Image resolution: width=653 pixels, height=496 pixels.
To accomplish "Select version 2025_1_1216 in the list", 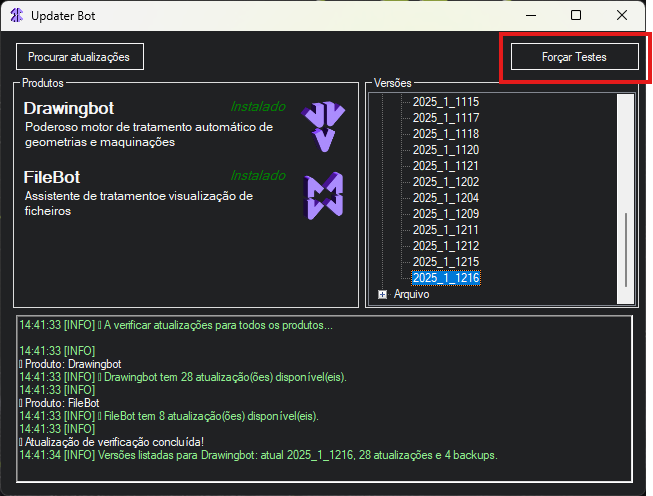I will (446, 278).
